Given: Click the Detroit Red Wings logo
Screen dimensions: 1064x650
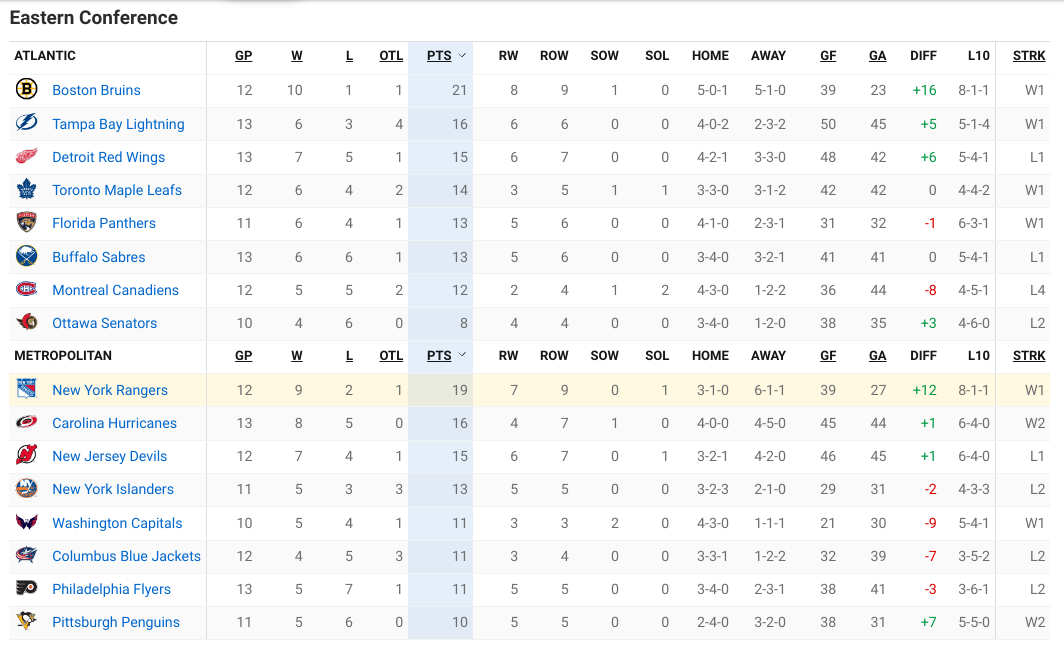Looking at the screenshot, I should pyautogui.click(x=26, y=156).
